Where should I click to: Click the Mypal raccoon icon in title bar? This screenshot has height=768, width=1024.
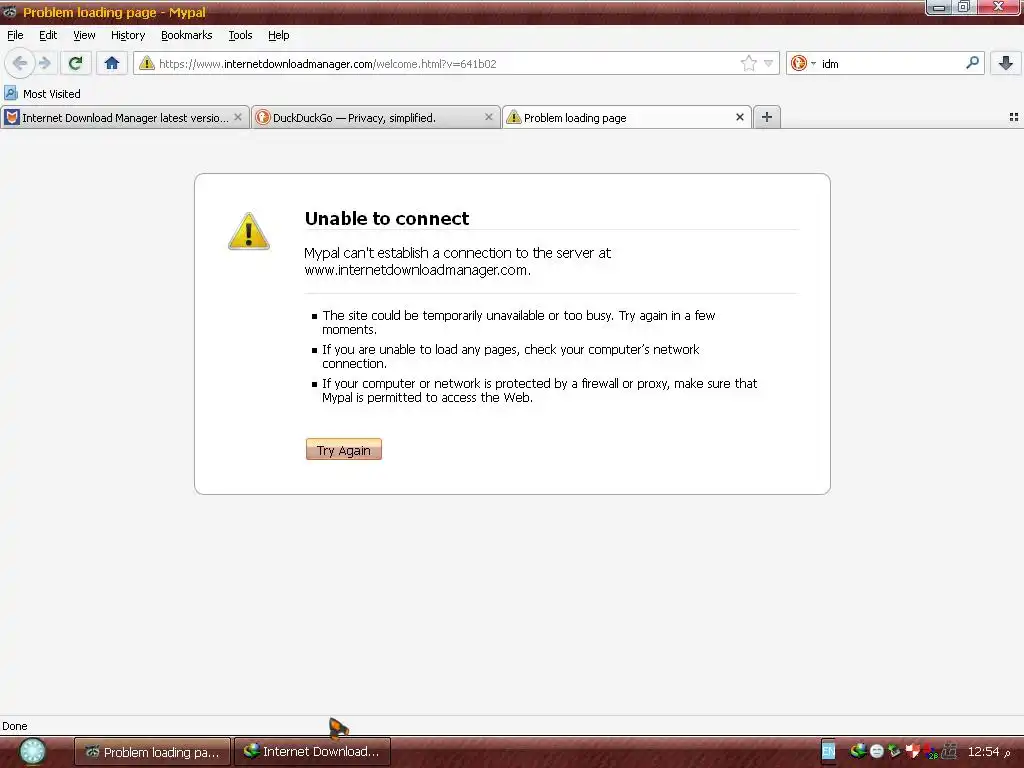coord(9,12)
